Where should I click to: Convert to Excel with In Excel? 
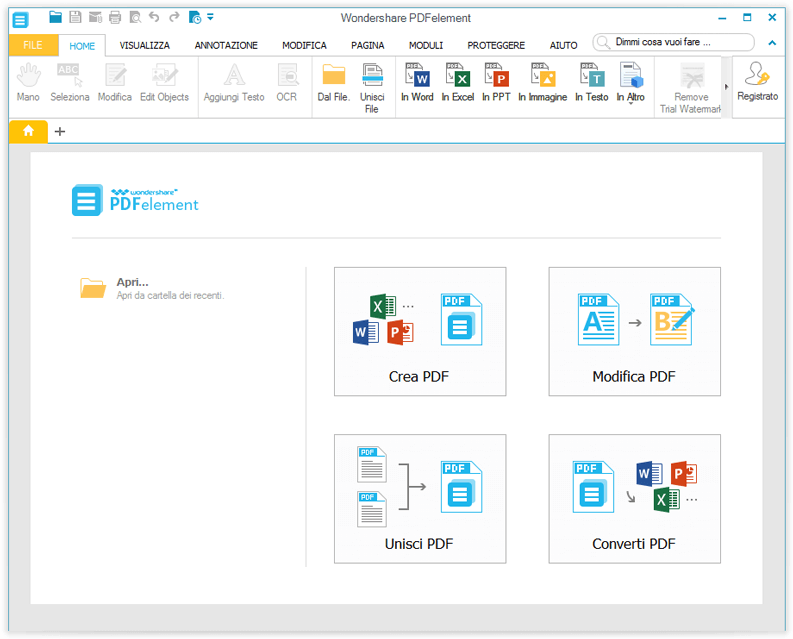[458, 83]
